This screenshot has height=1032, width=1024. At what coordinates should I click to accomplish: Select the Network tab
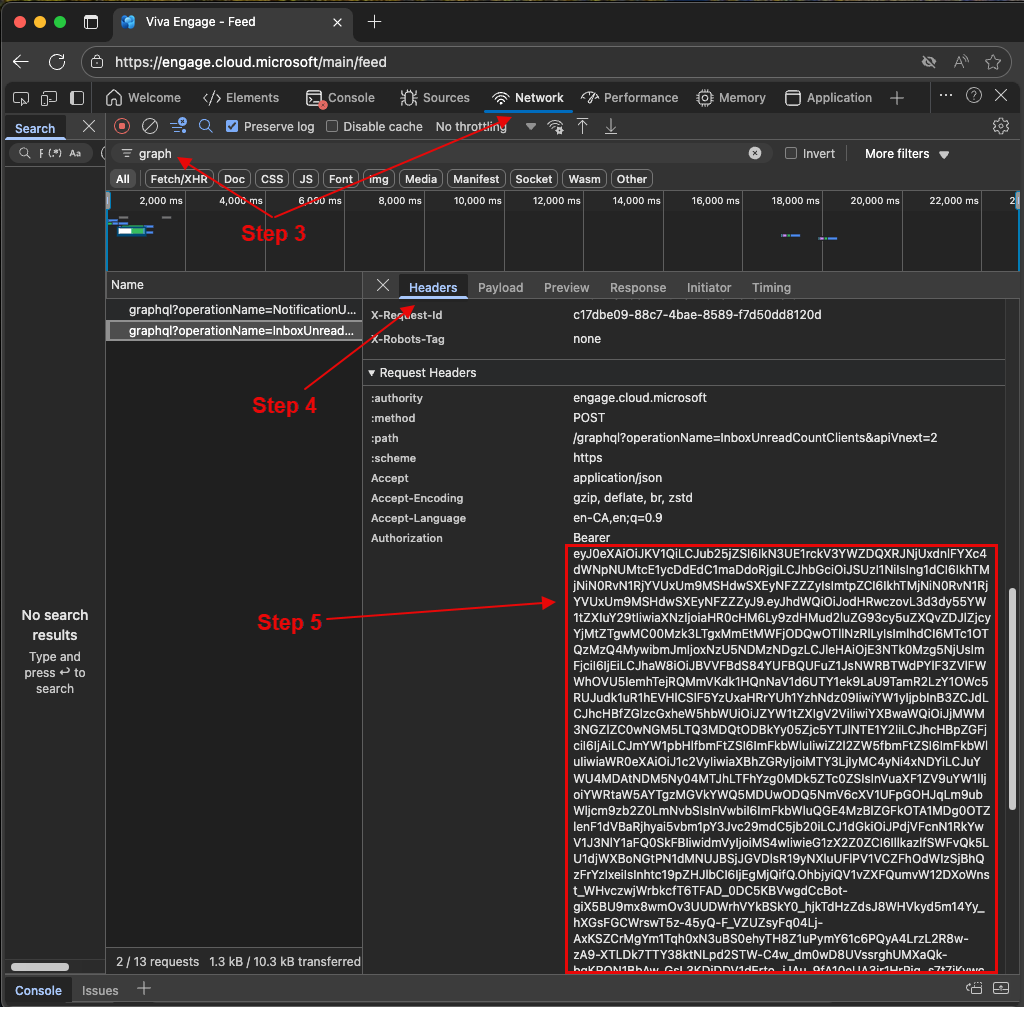coord(528,98)
